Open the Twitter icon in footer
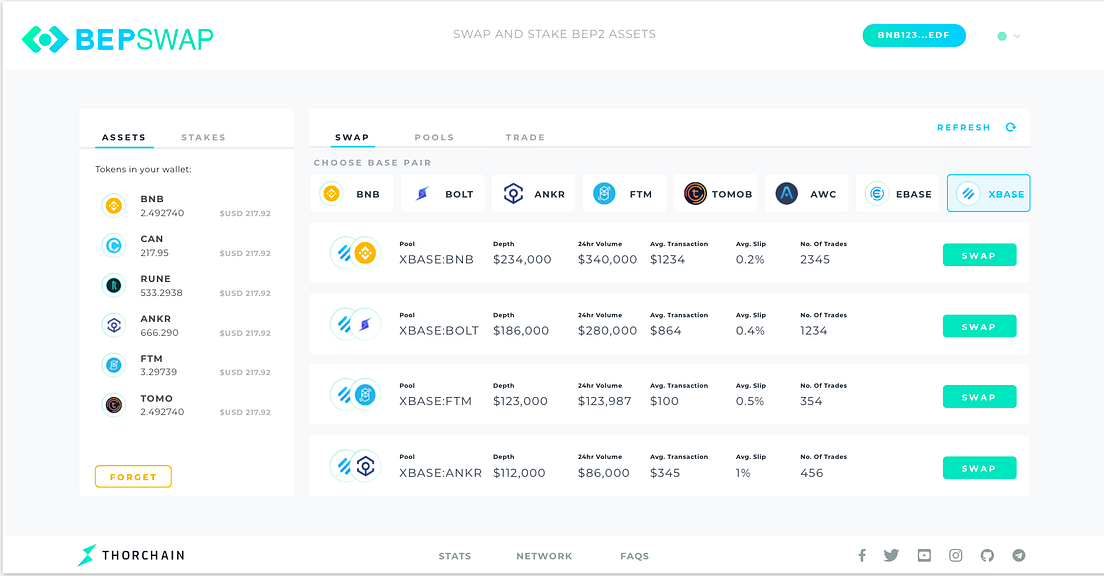 891,556
